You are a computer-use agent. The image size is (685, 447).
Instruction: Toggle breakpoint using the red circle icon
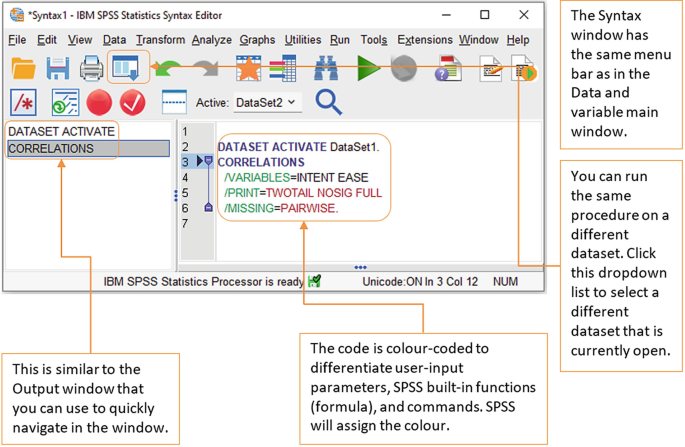coord(98,102)
